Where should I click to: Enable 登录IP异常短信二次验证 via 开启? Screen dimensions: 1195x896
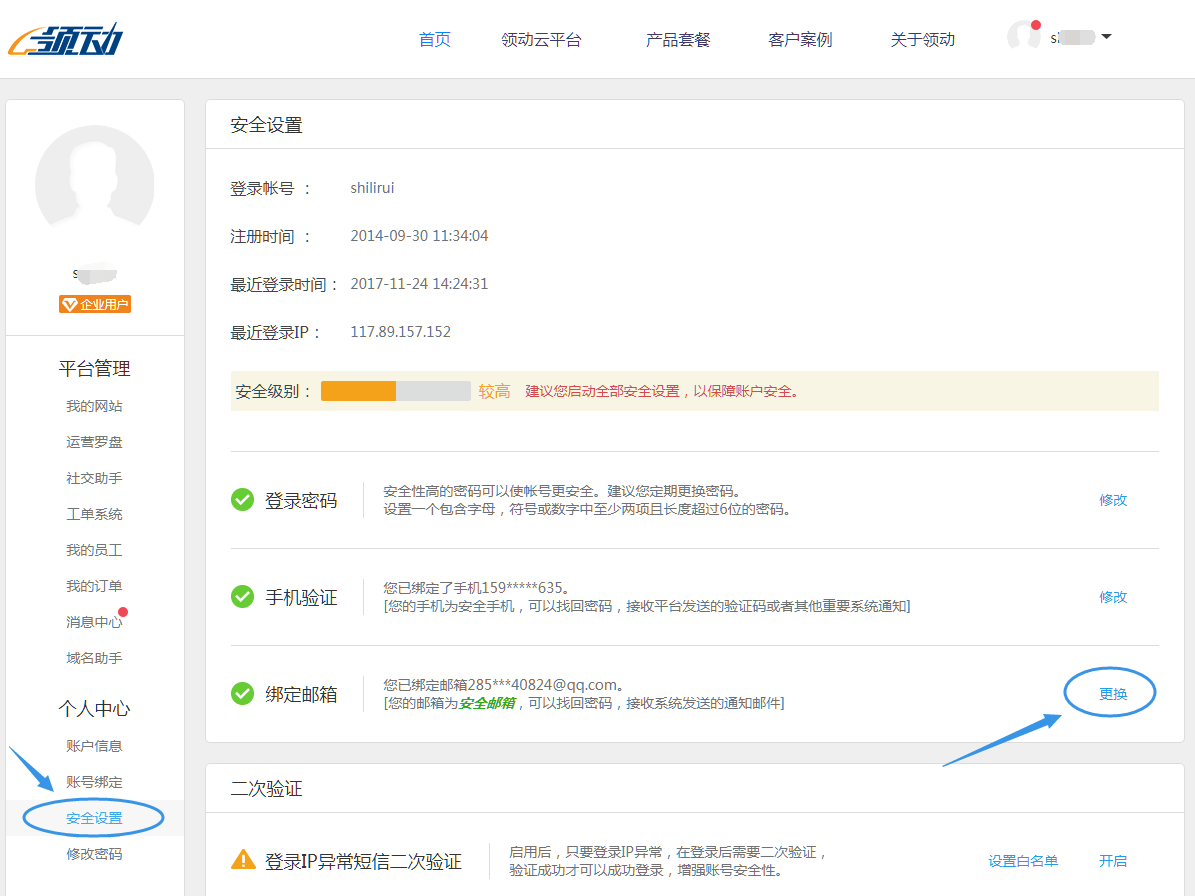pyautogui.click(x=1114, y=860)
